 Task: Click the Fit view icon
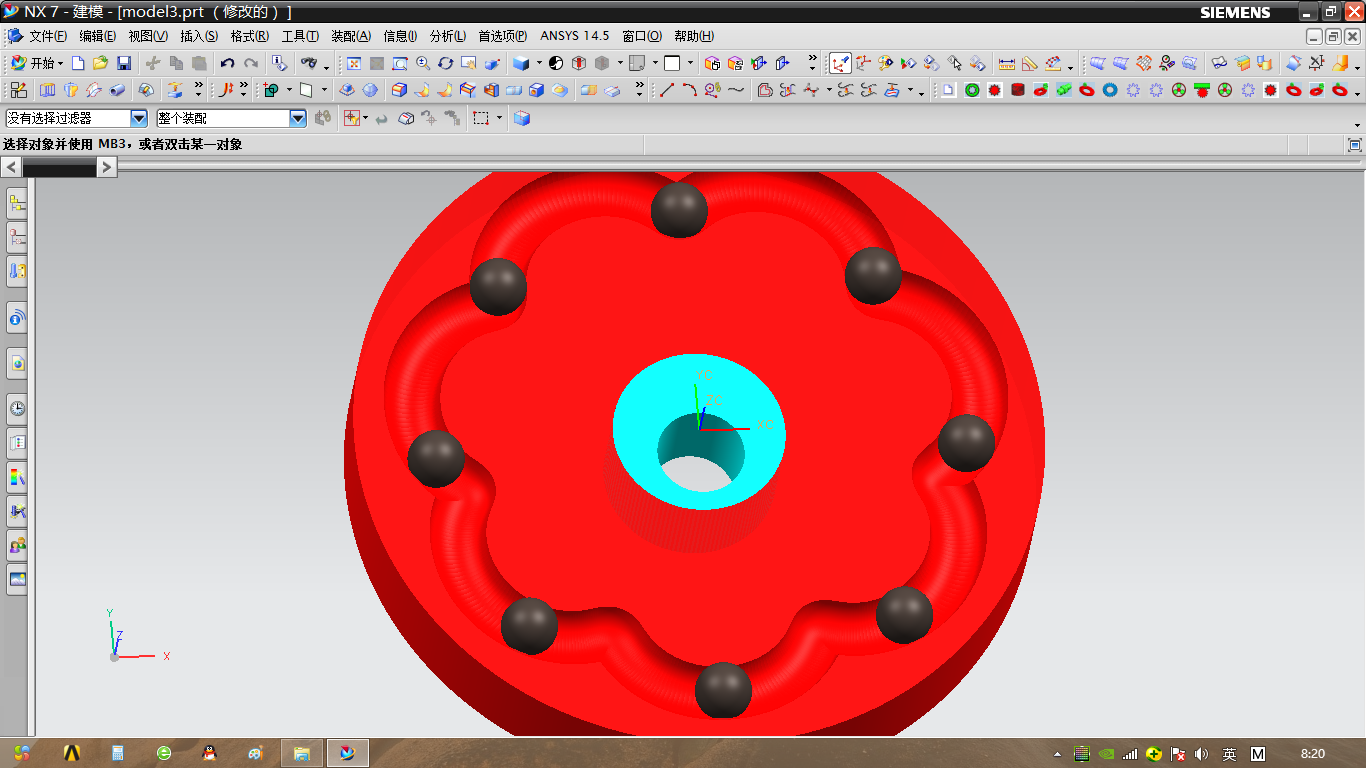(354, 63)
